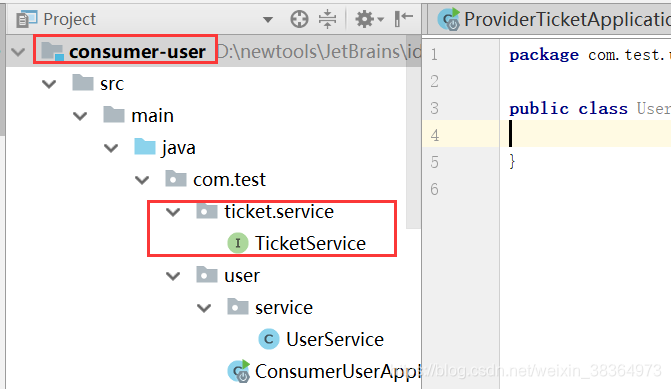Click the closing brace on line 5
This screenshot has height=389, width=671.
[512, 162]
